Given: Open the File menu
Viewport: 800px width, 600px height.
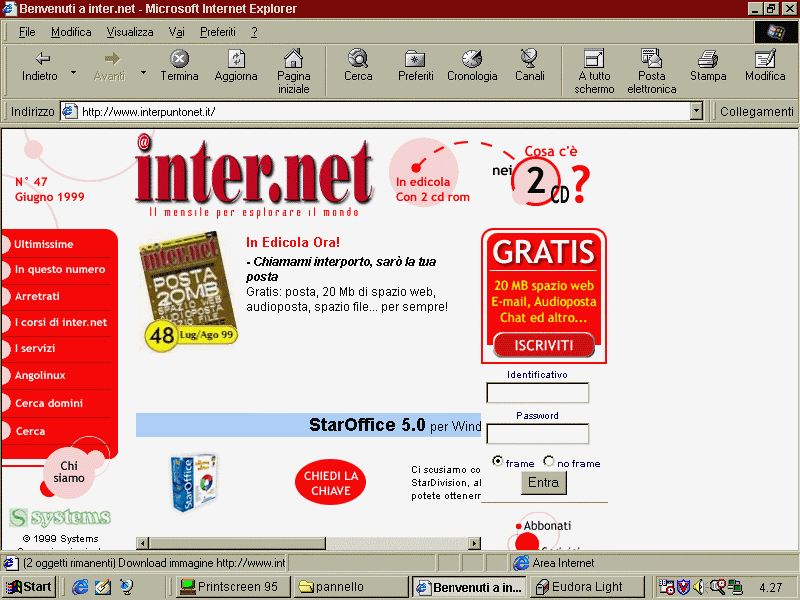Looking at the screenshot, I should [x=27, y=32].
